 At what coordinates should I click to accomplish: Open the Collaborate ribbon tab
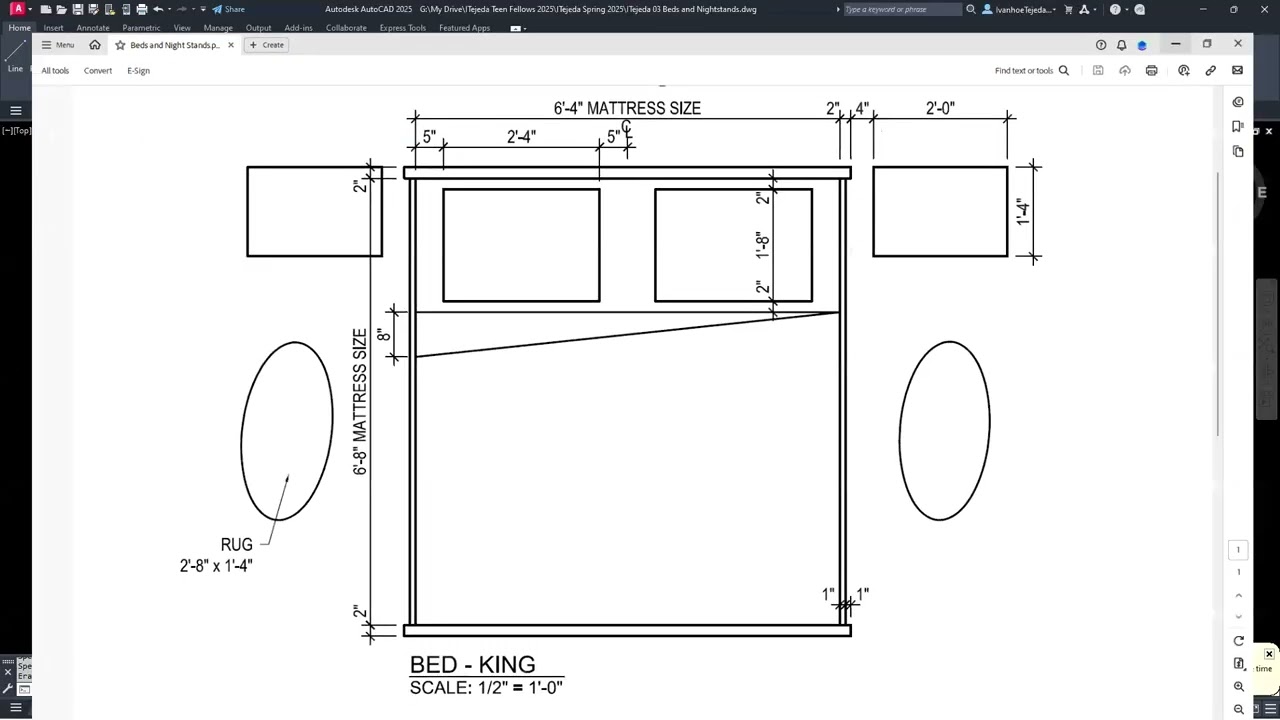346,28
